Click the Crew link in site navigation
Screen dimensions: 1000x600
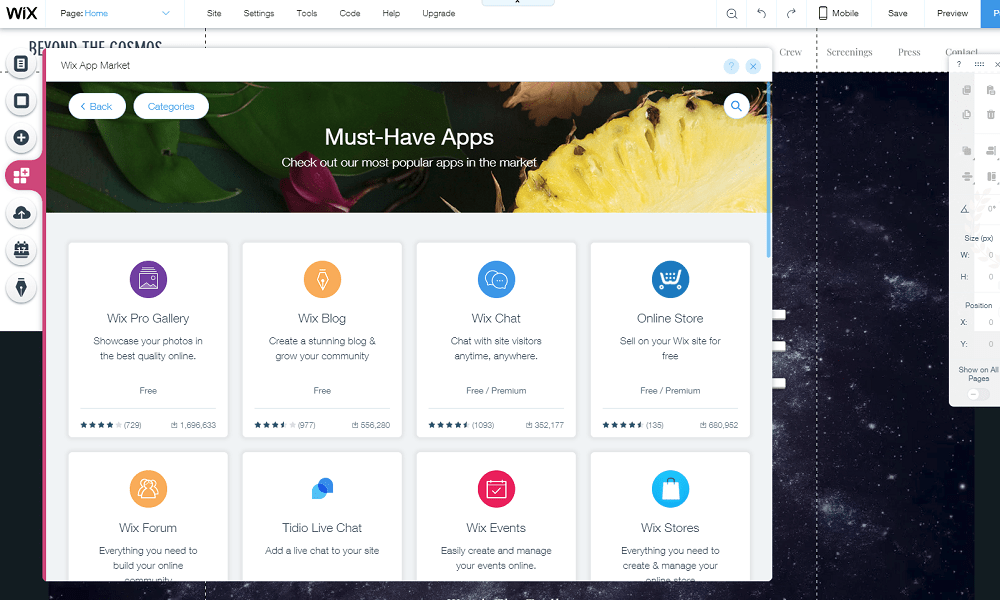point(790,52)
